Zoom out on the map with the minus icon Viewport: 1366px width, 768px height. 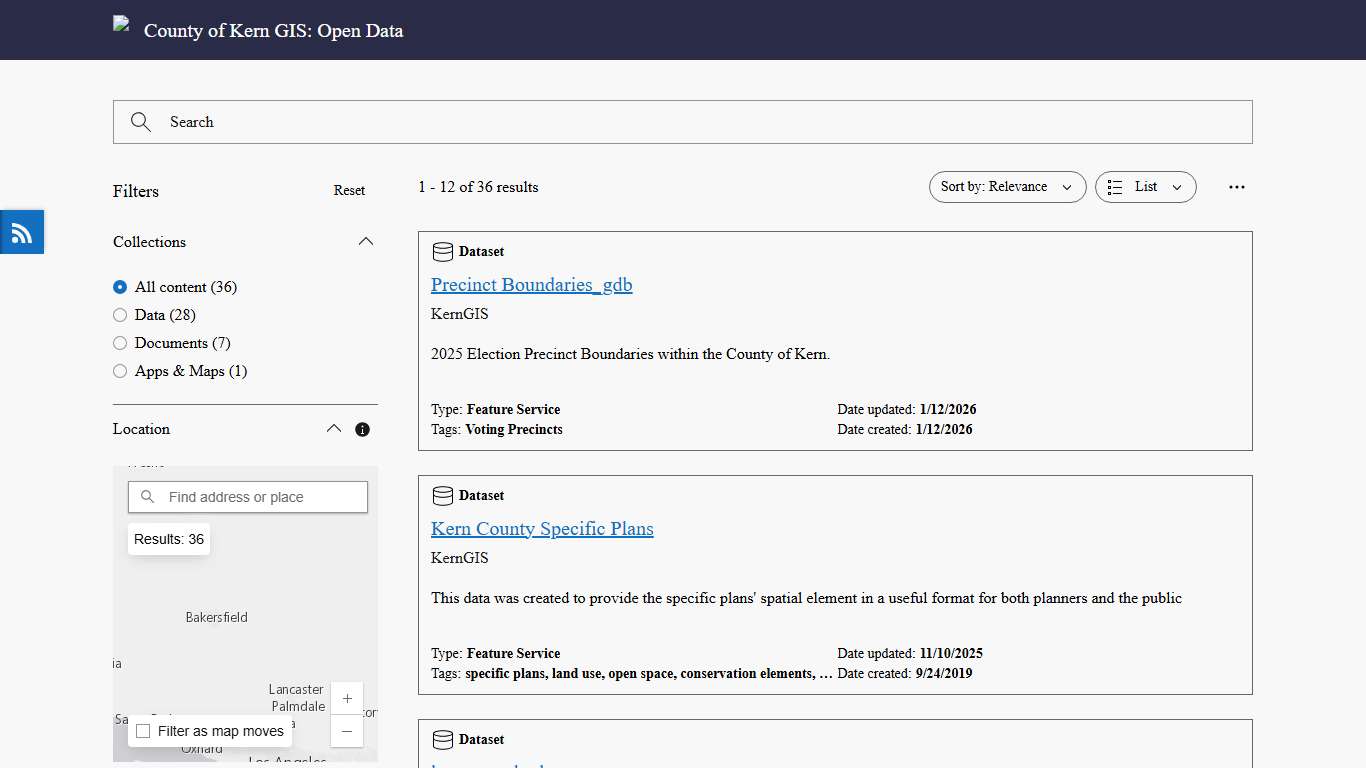pos(346,732)
